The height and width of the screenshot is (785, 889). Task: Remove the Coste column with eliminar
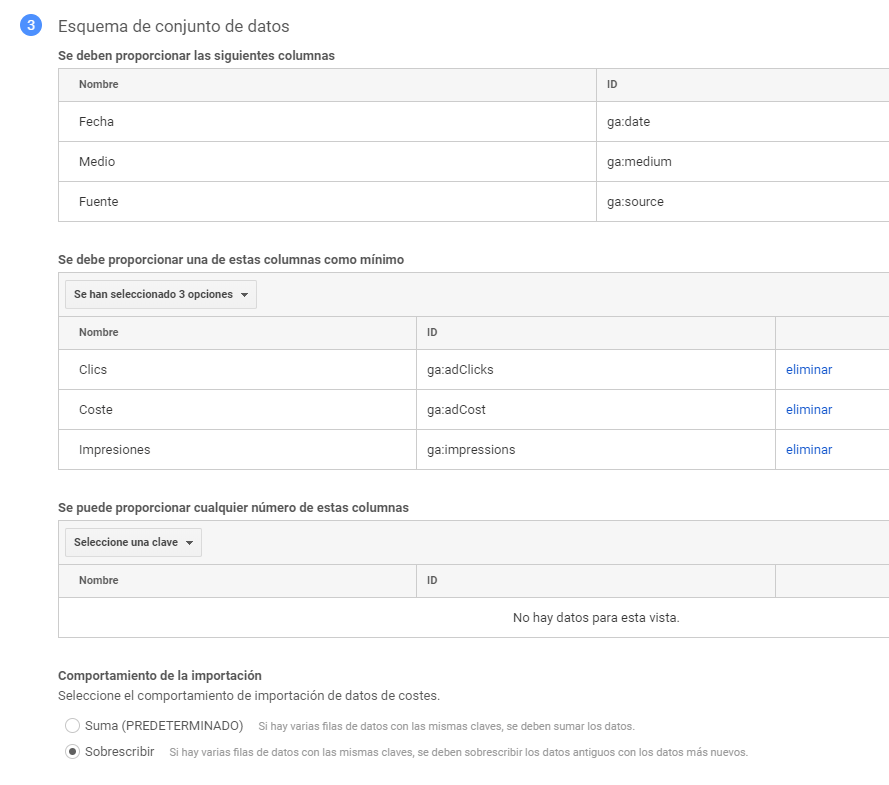pos(808,410)
